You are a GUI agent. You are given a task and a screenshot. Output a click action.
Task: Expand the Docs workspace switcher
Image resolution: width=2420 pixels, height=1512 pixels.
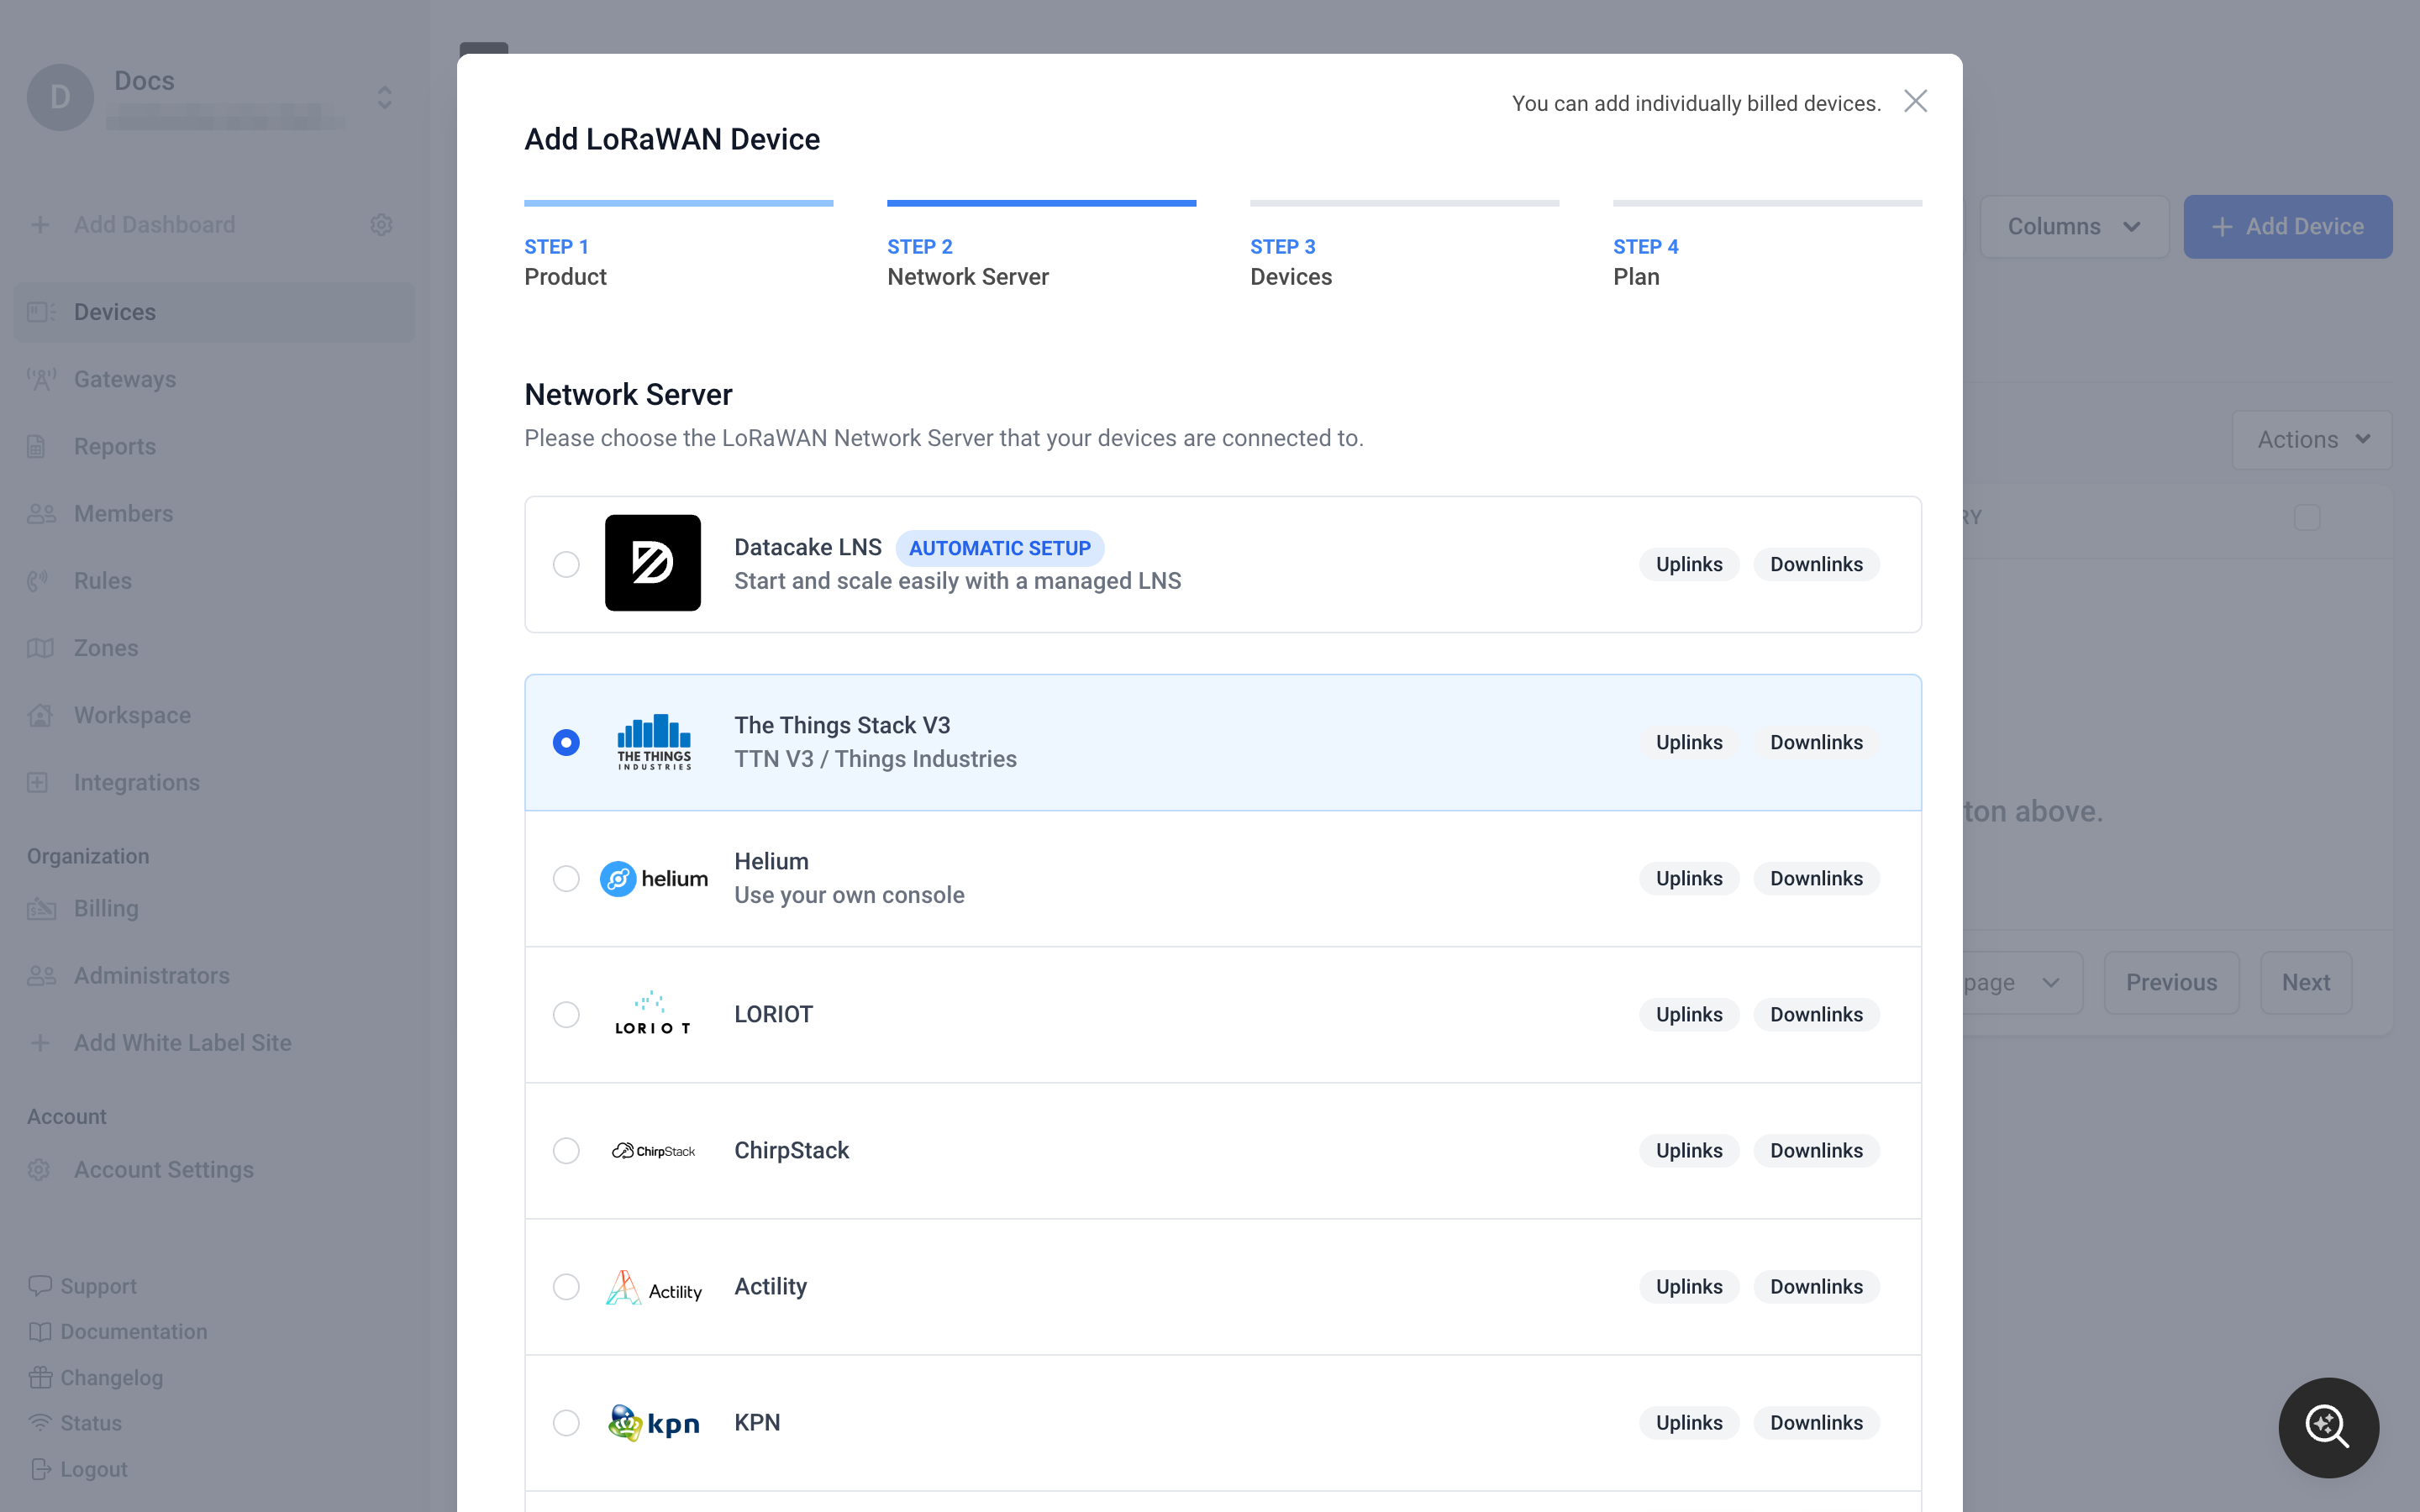pos(385,97)
